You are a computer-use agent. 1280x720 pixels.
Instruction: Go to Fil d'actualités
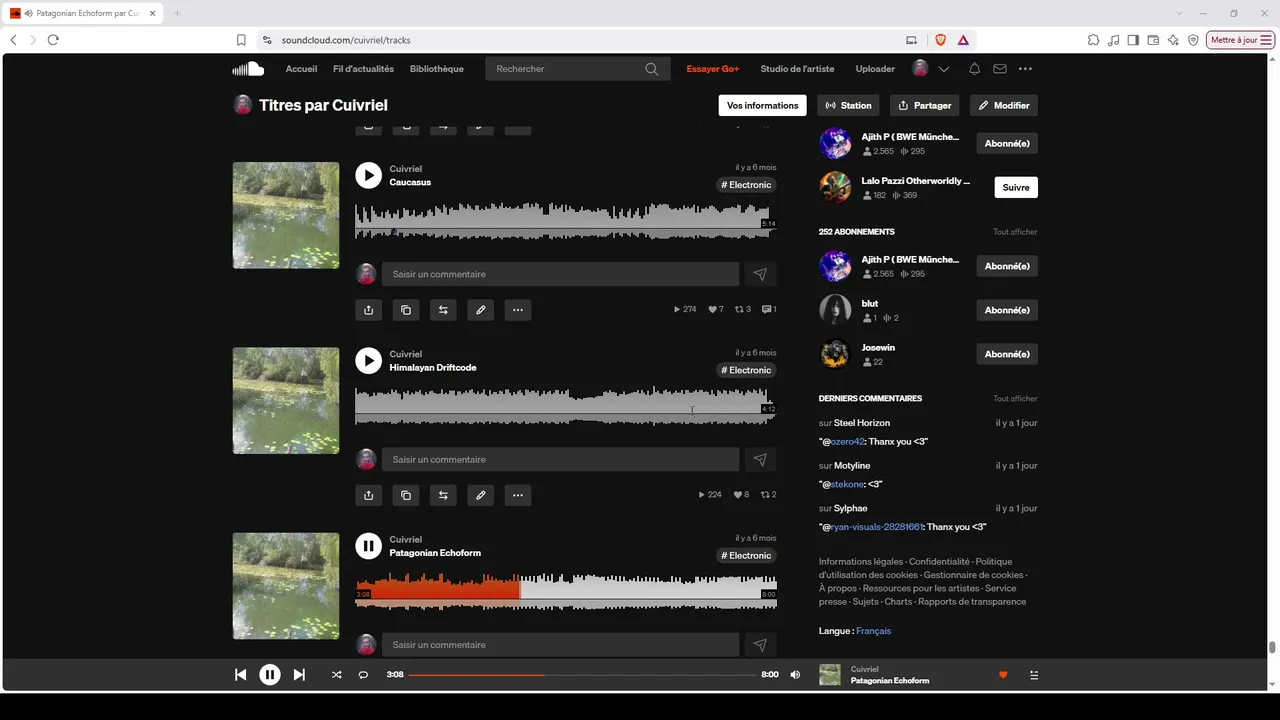point(363,69)
